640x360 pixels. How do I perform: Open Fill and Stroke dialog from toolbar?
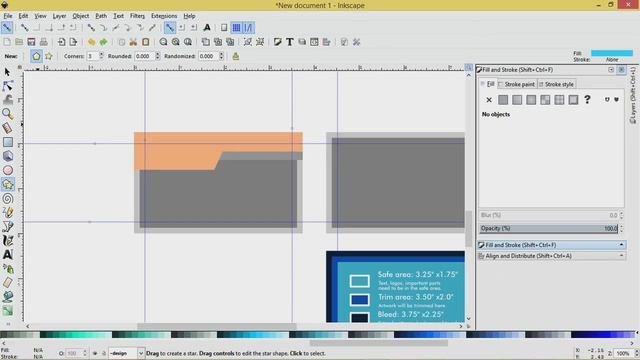[278, 42]
